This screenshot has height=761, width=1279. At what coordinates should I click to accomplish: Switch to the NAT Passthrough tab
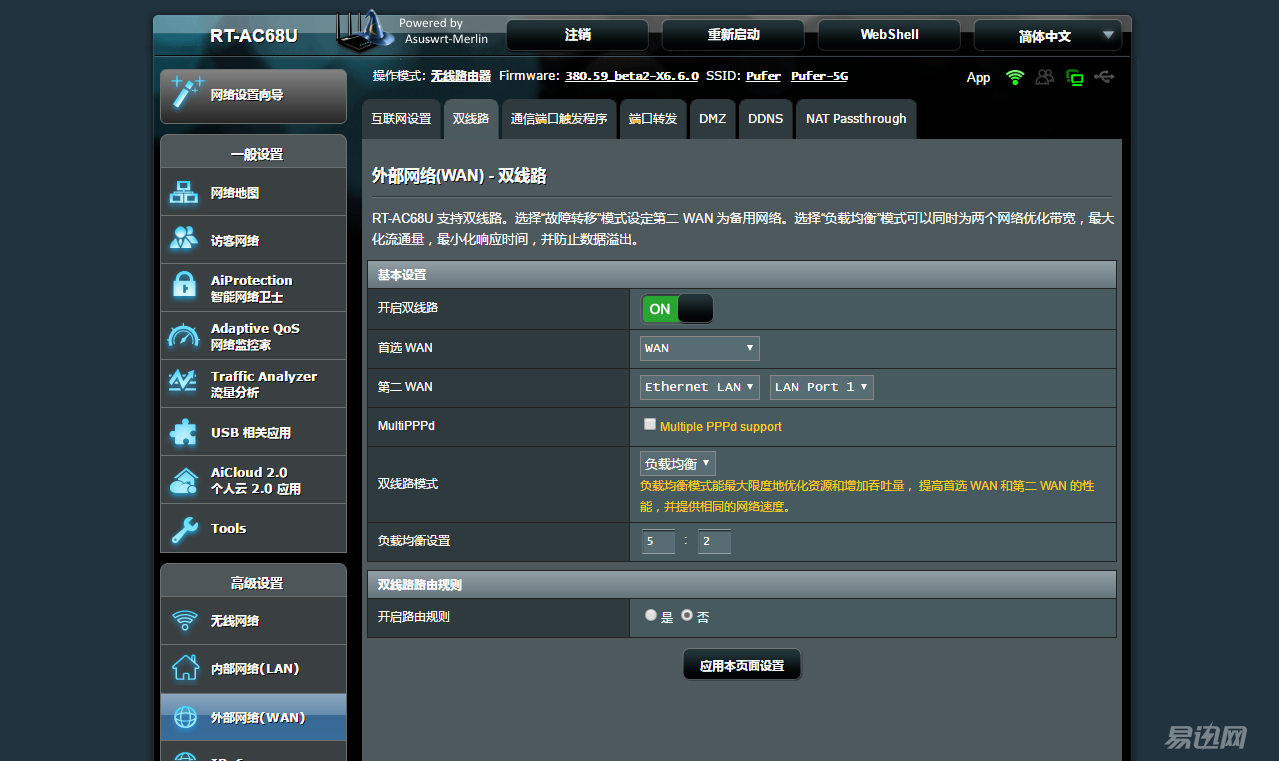click(x=856, y=119)
